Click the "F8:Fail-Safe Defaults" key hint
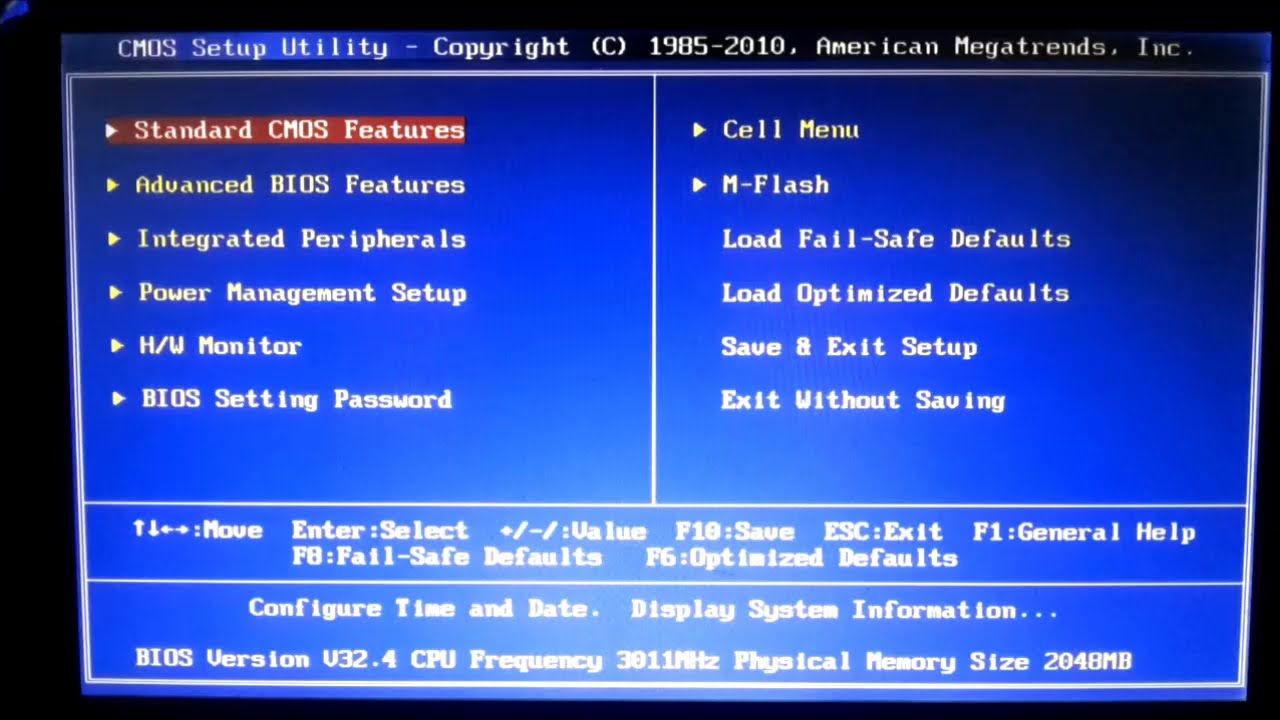Image resolution: width=1280 pixels, height=720 pixels. [x=447, y=557]
